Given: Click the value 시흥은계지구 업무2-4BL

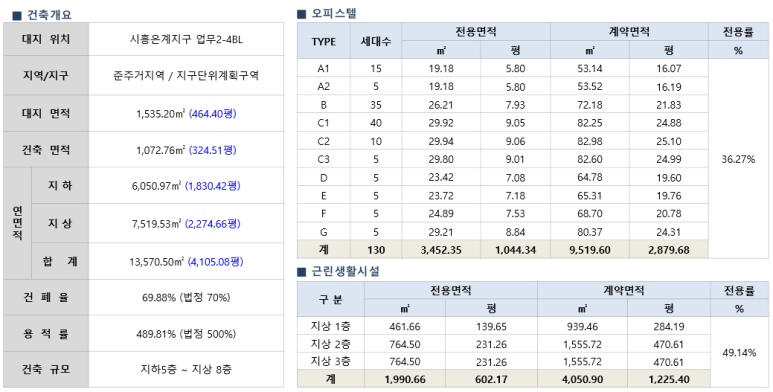Looking at the screenshot, I should pyautogui.click(x=186, y=39).
